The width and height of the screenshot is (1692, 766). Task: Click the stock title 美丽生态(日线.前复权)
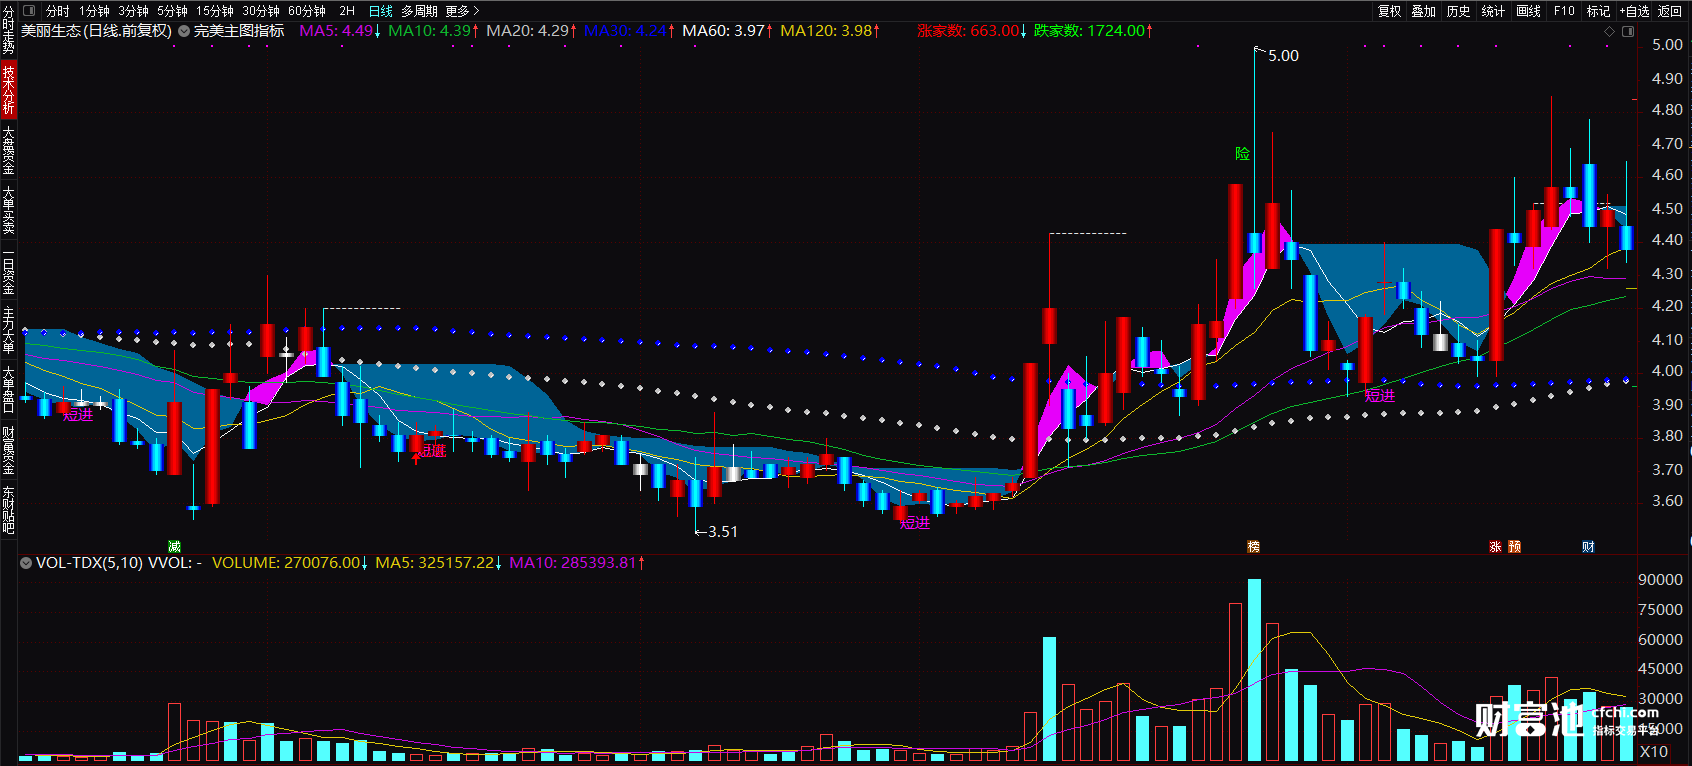point(96,31)
